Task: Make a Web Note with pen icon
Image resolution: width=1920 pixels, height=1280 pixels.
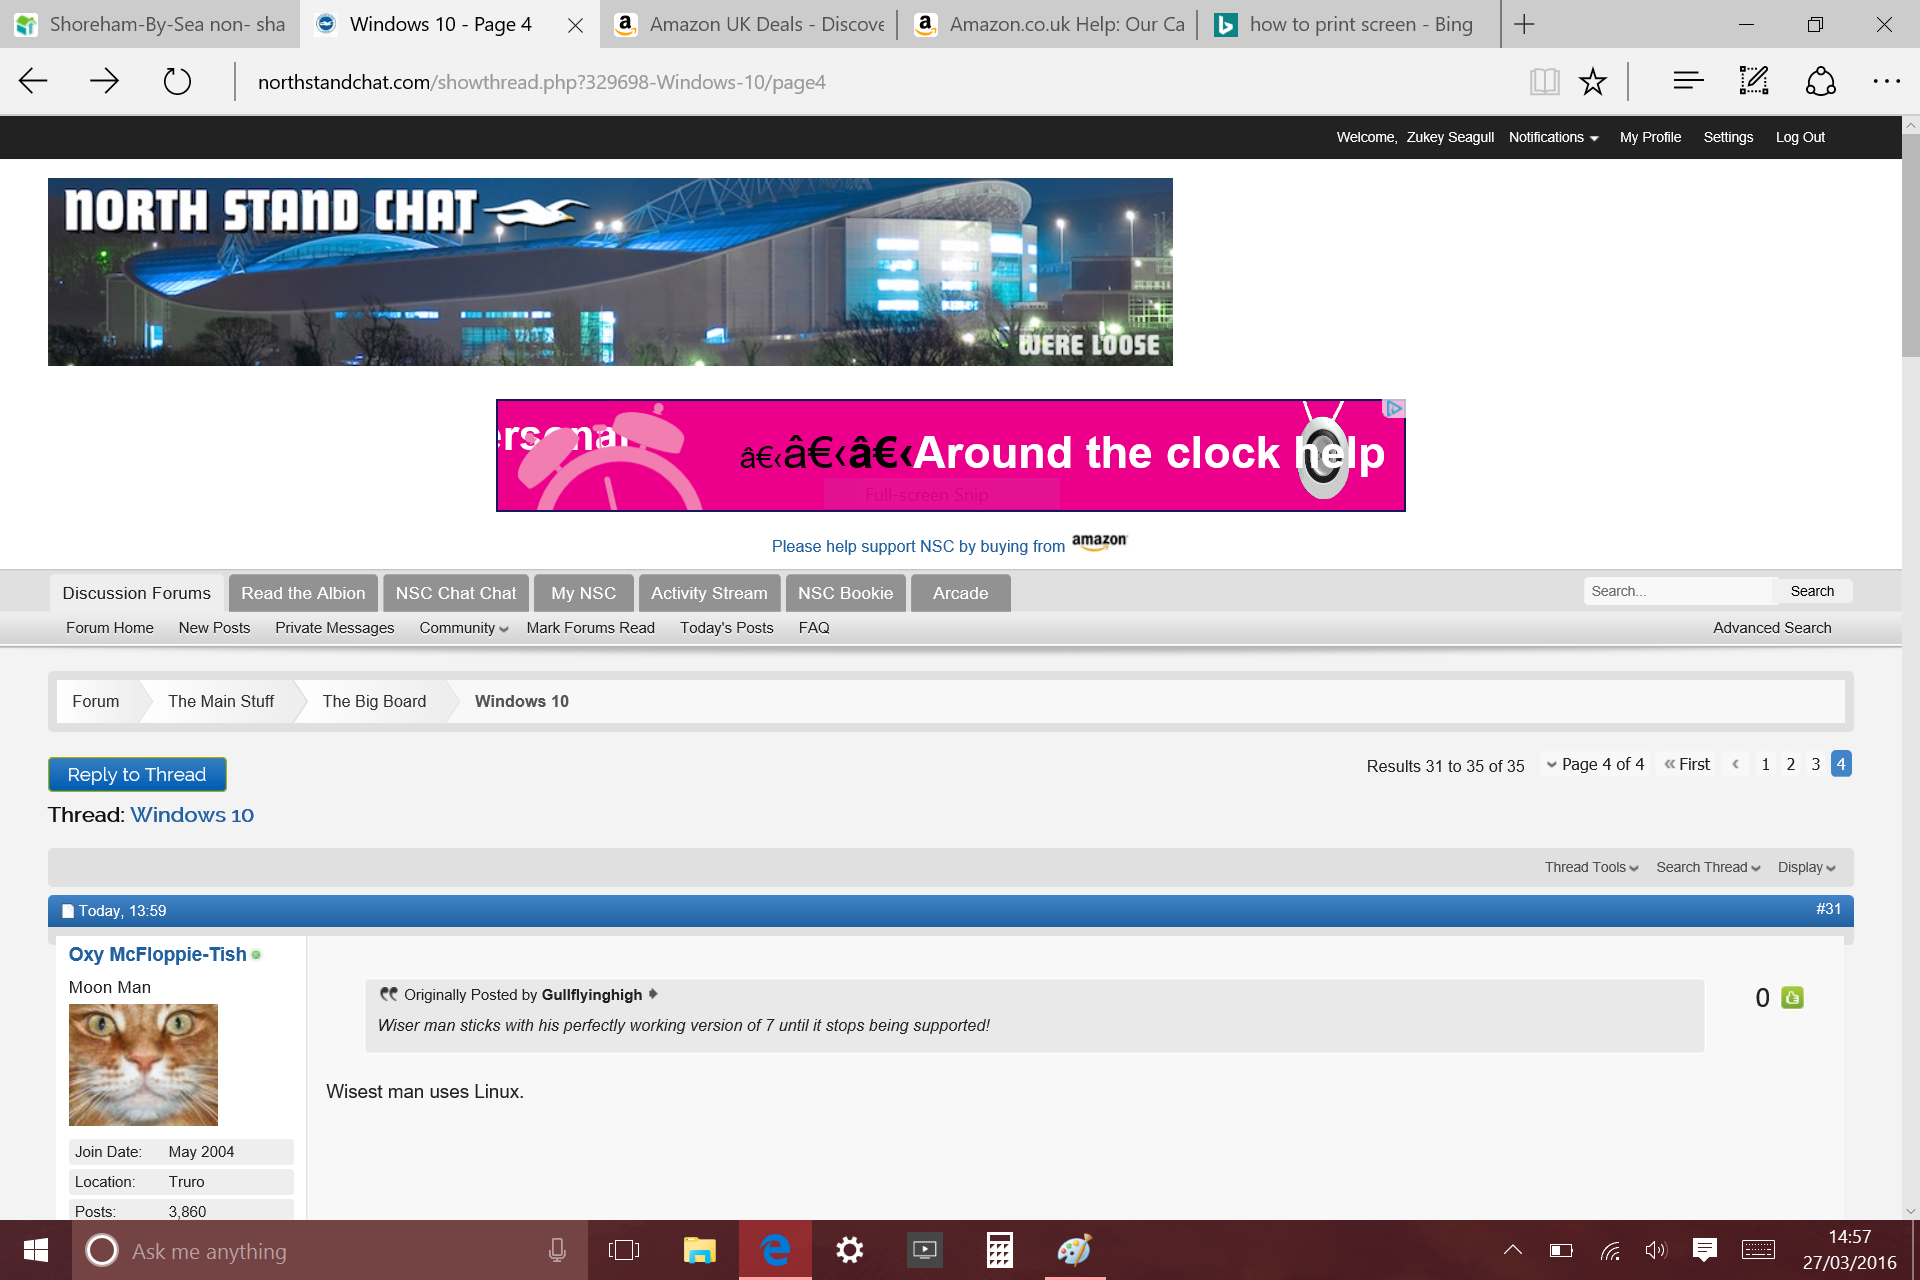Action: coord(1754,81)
